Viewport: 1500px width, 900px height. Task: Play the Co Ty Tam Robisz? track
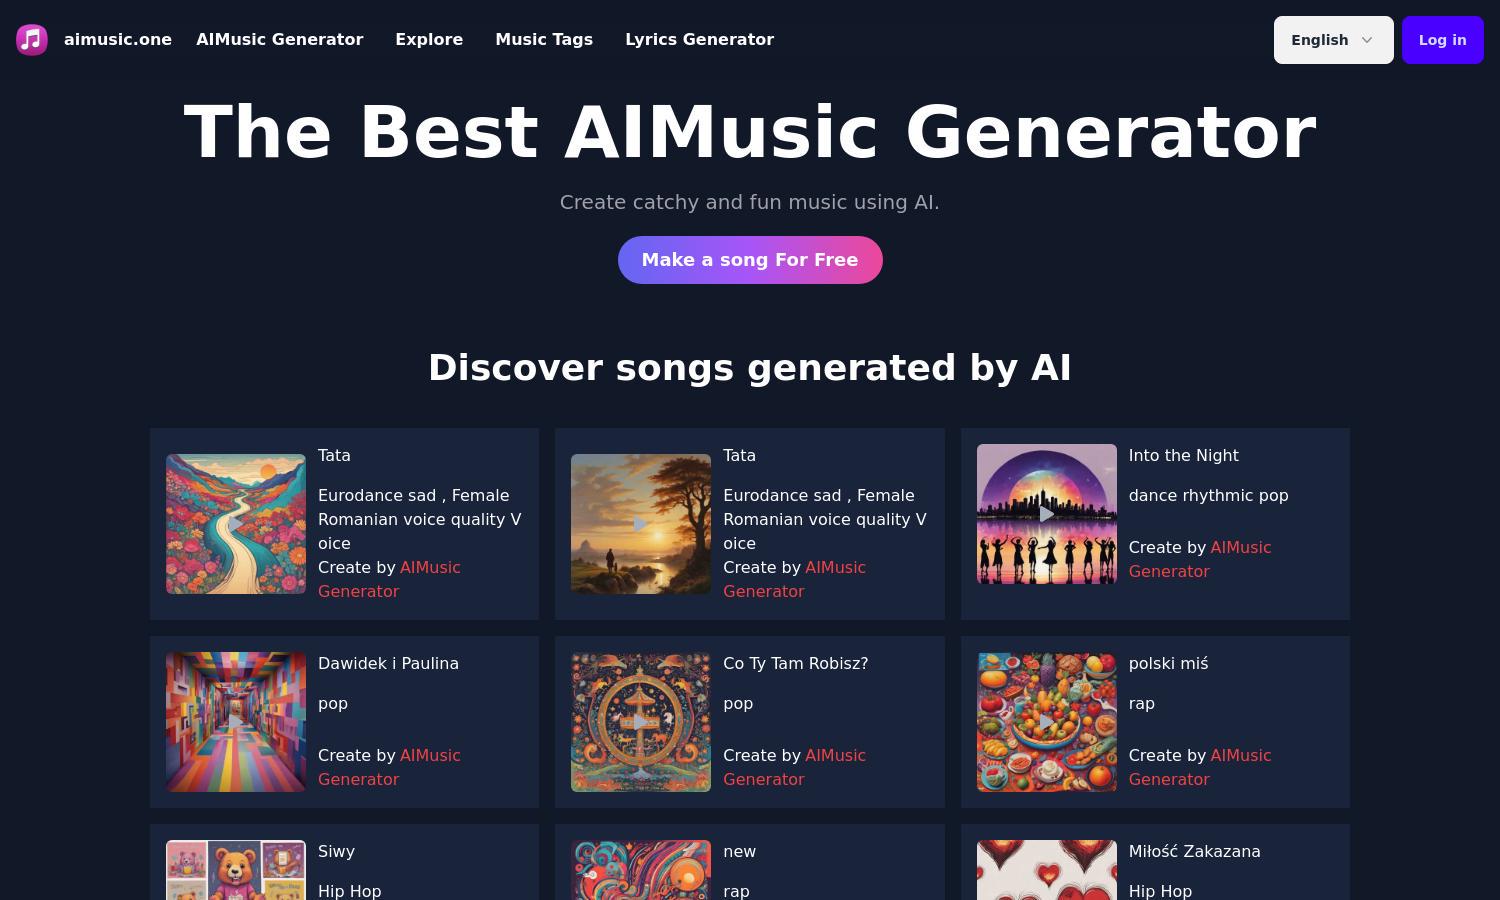641,722
